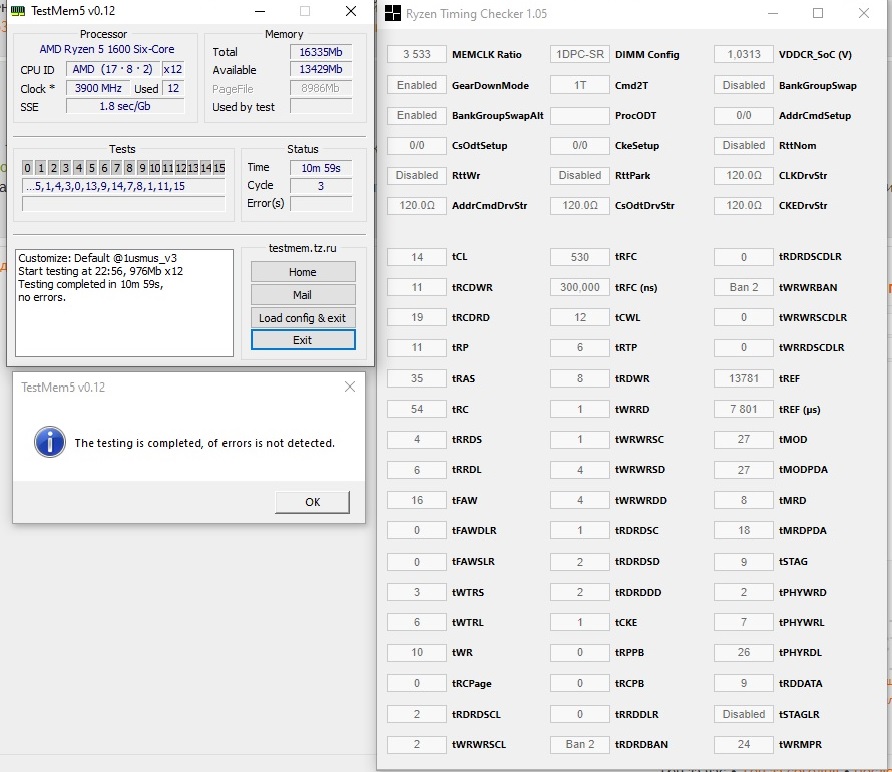Maximize the Ryzen Timing Checker window

click(x=818, y=14)
